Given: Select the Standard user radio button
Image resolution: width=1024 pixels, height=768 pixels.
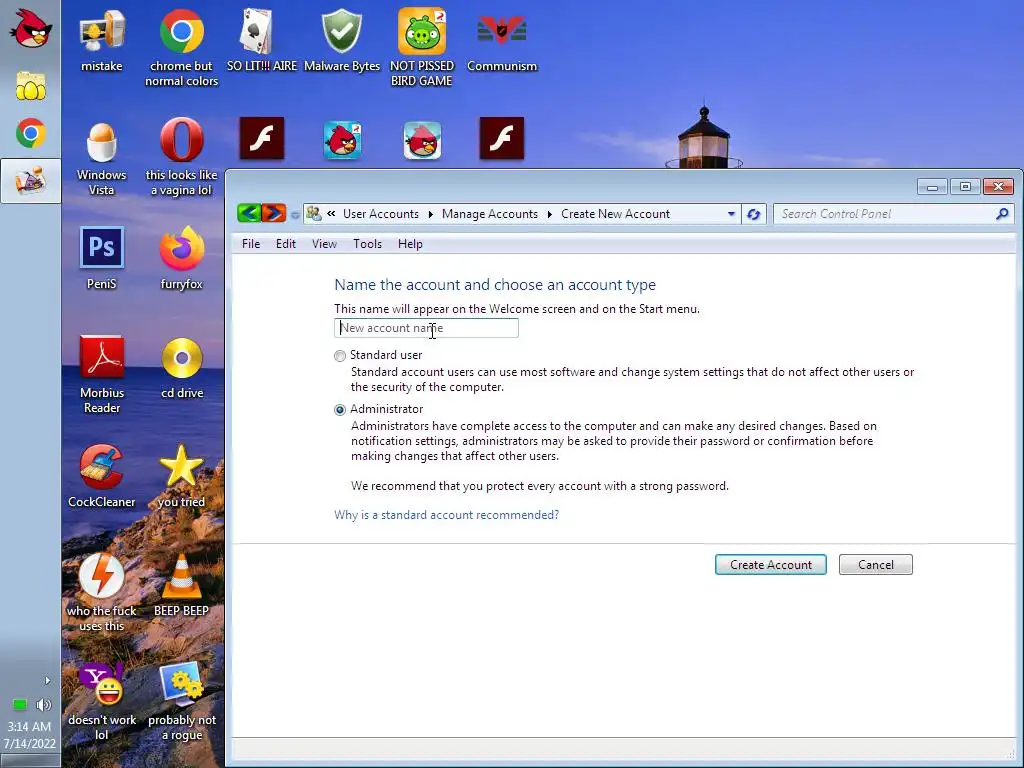Looking at the screenshot, I should 340,356.
